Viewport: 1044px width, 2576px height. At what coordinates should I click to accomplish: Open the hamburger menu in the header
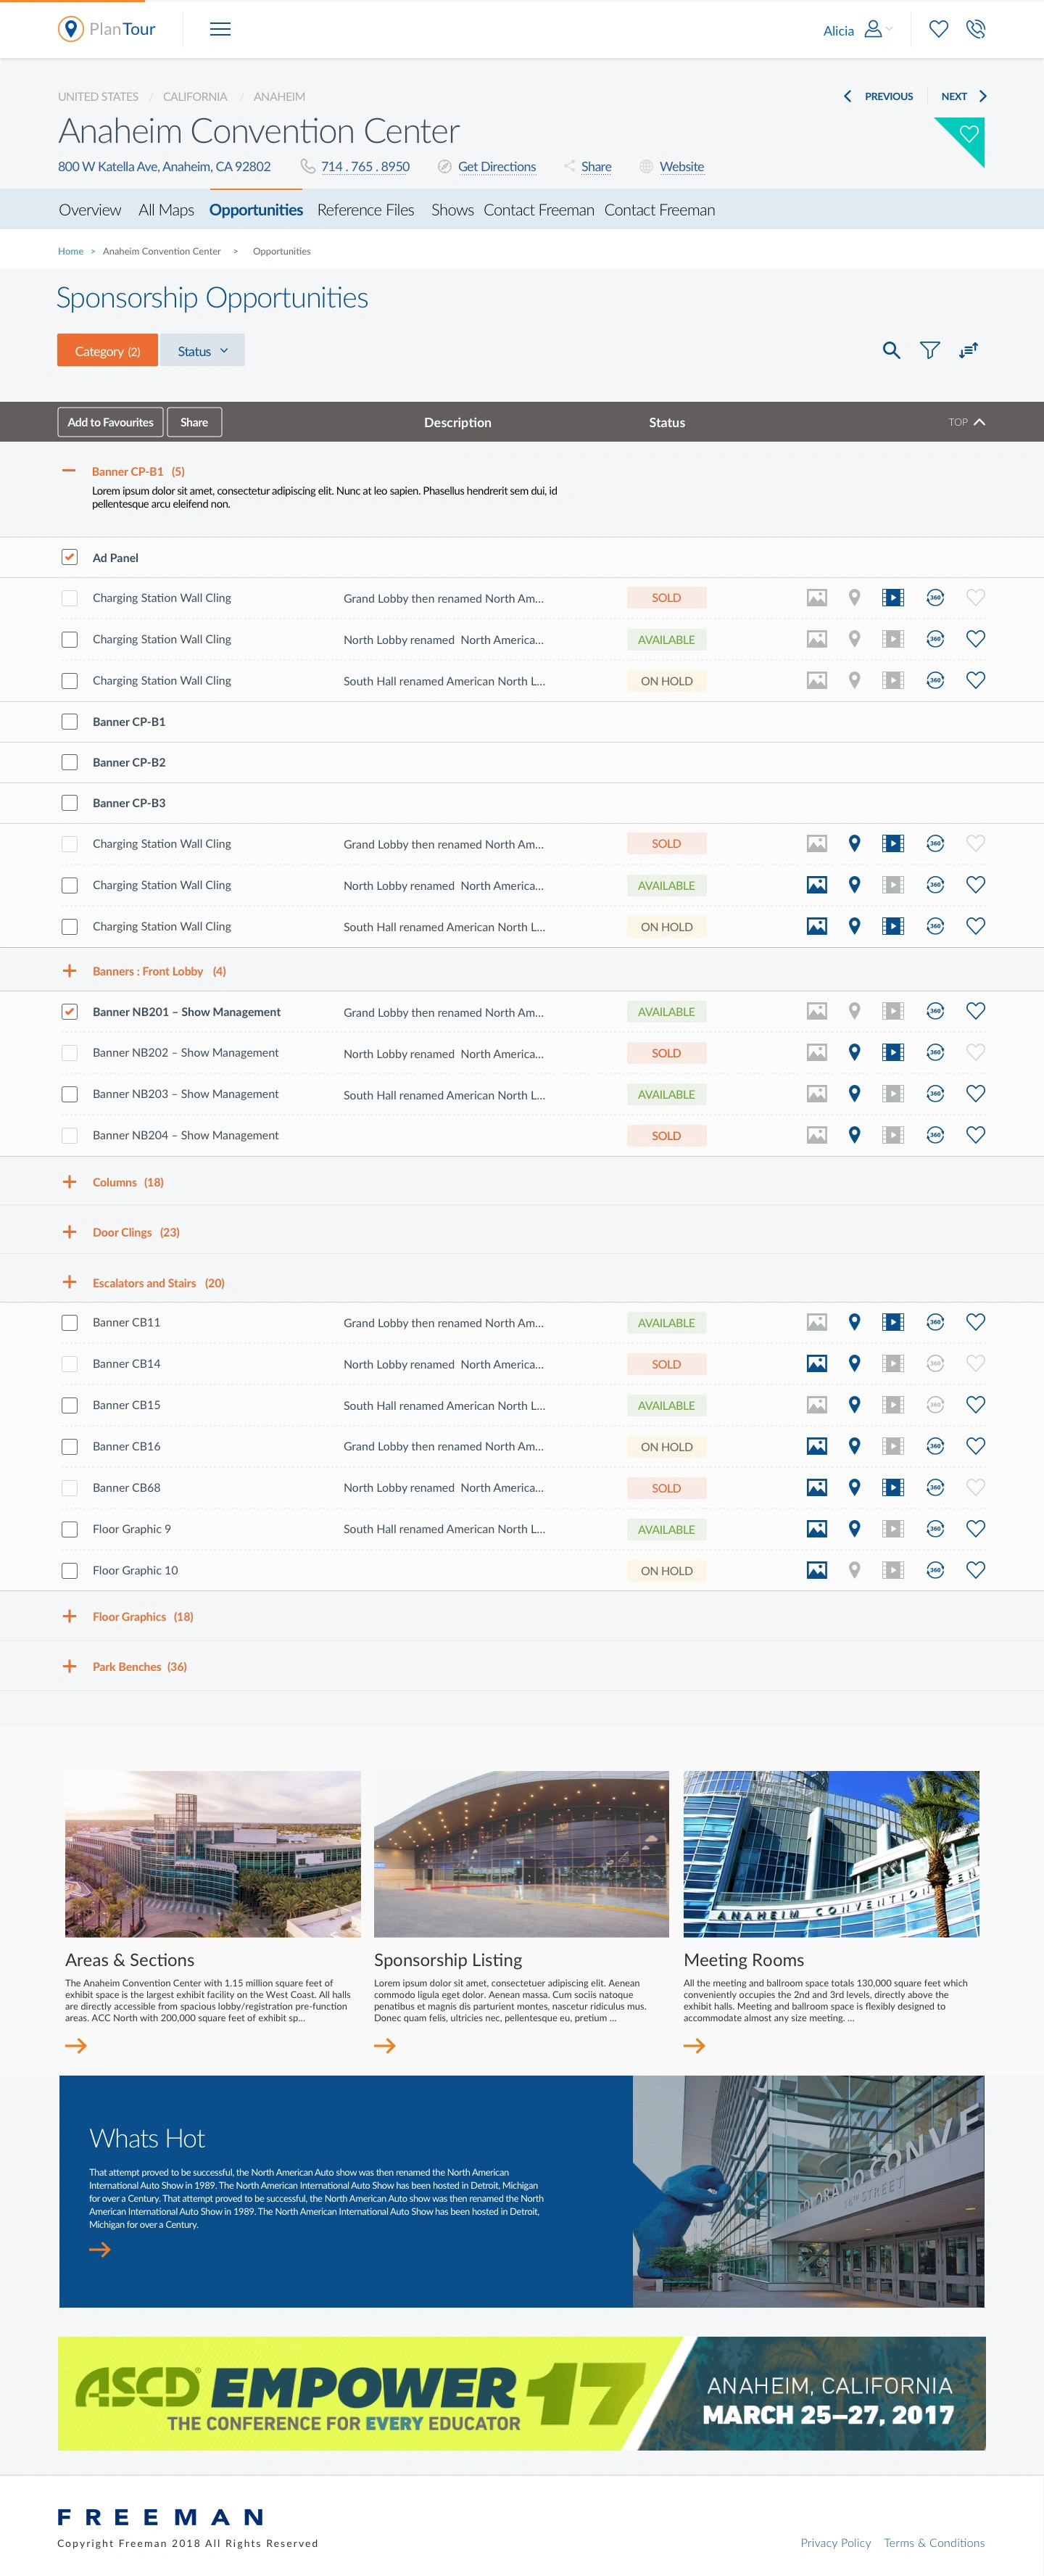(x=220, y=29)
